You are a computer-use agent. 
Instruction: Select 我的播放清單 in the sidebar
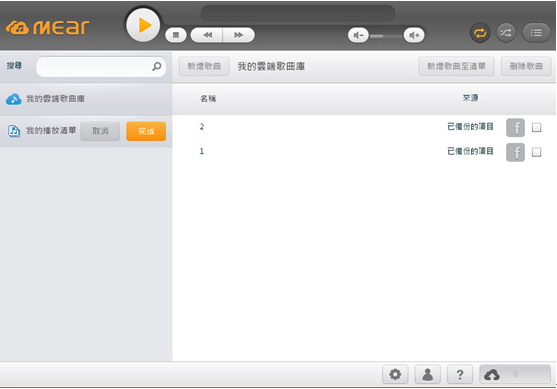pyautogui.click(x=51, y=130)
